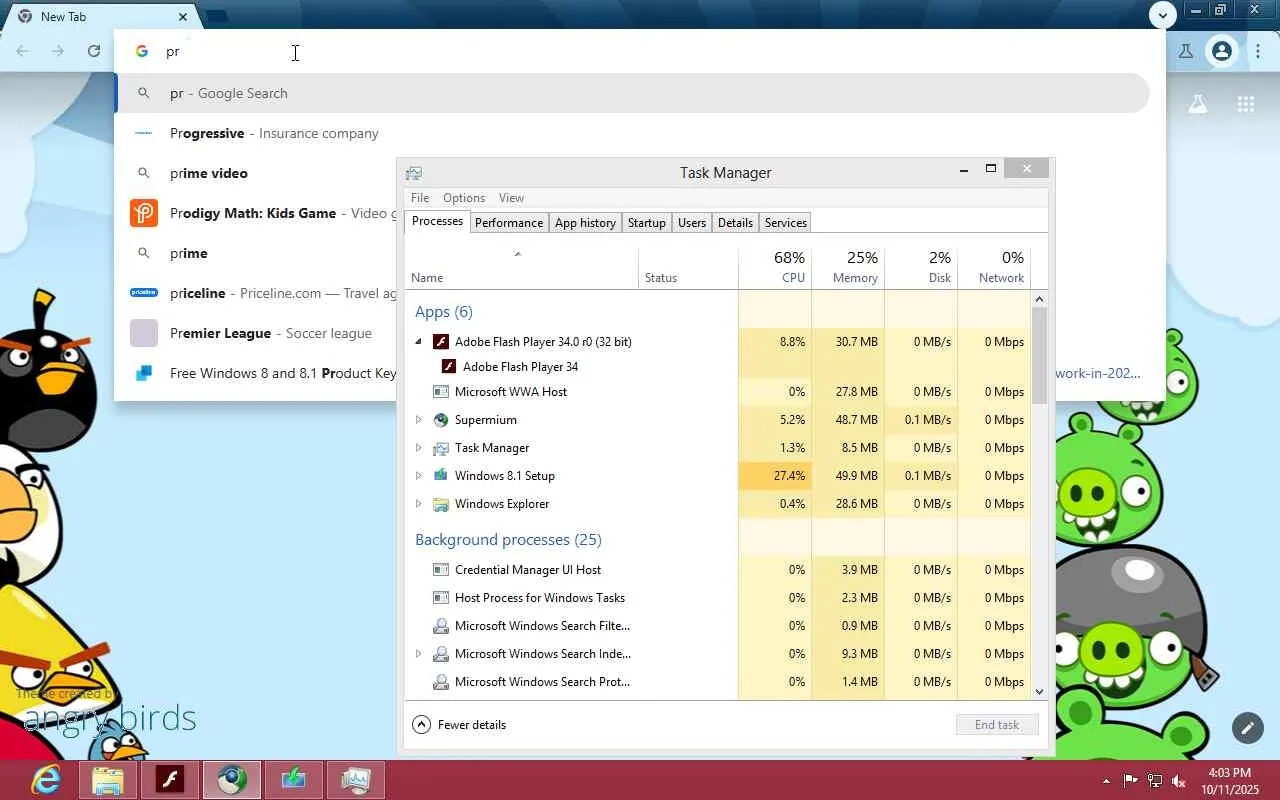Click the browser Reload page icon
Screen dimensions: 1280x800
[x=94, y=51]
